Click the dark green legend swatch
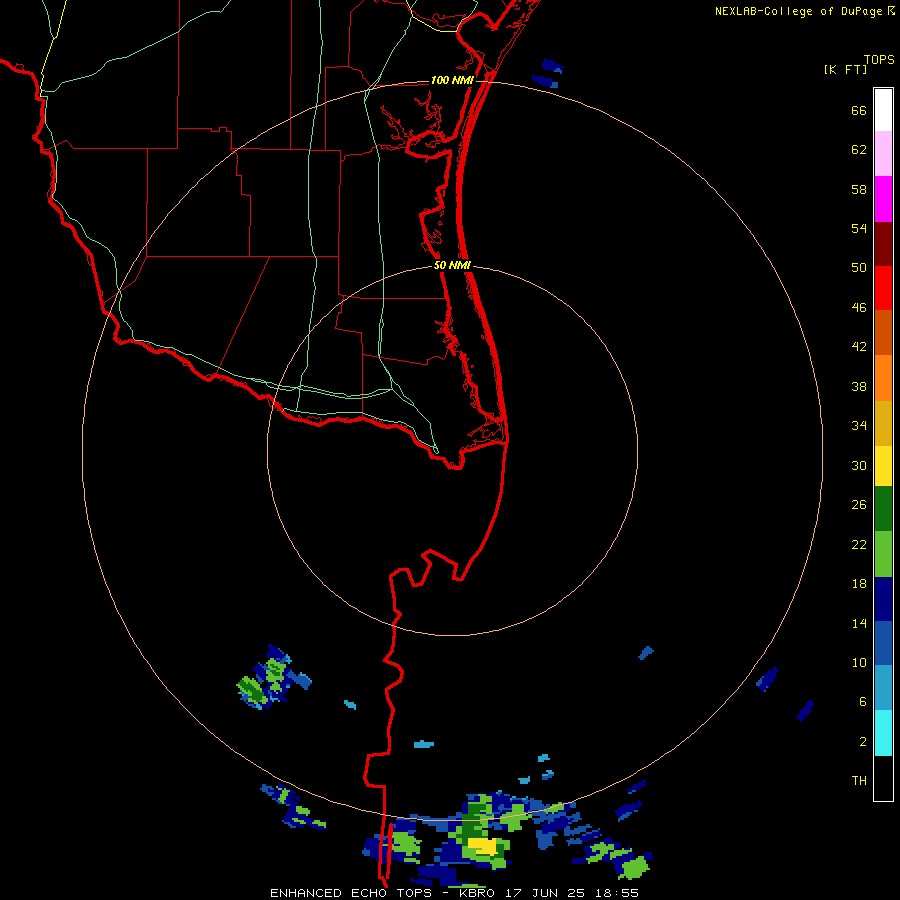This screenshot has height=900, width=900. (883, 509)
